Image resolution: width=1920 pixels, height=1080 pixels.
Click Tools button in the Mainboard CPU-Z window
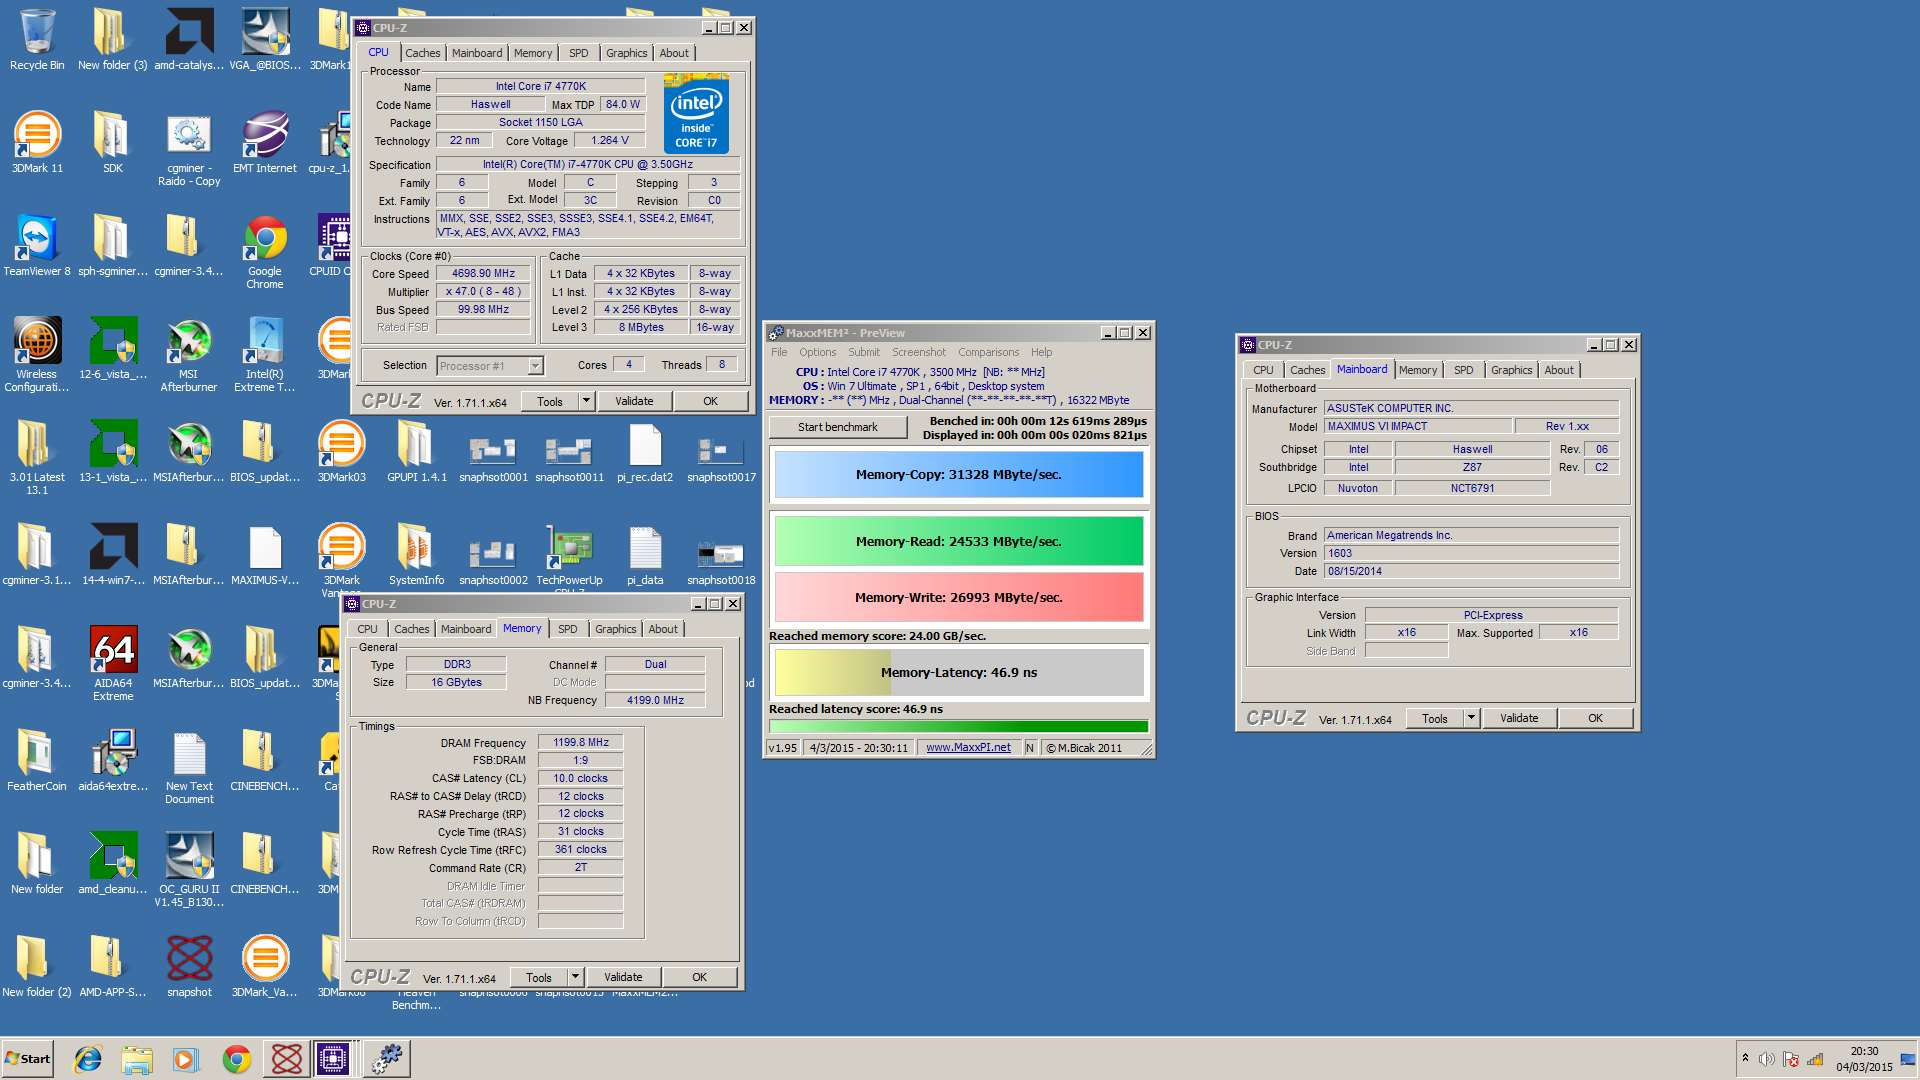click(1435, 718)
